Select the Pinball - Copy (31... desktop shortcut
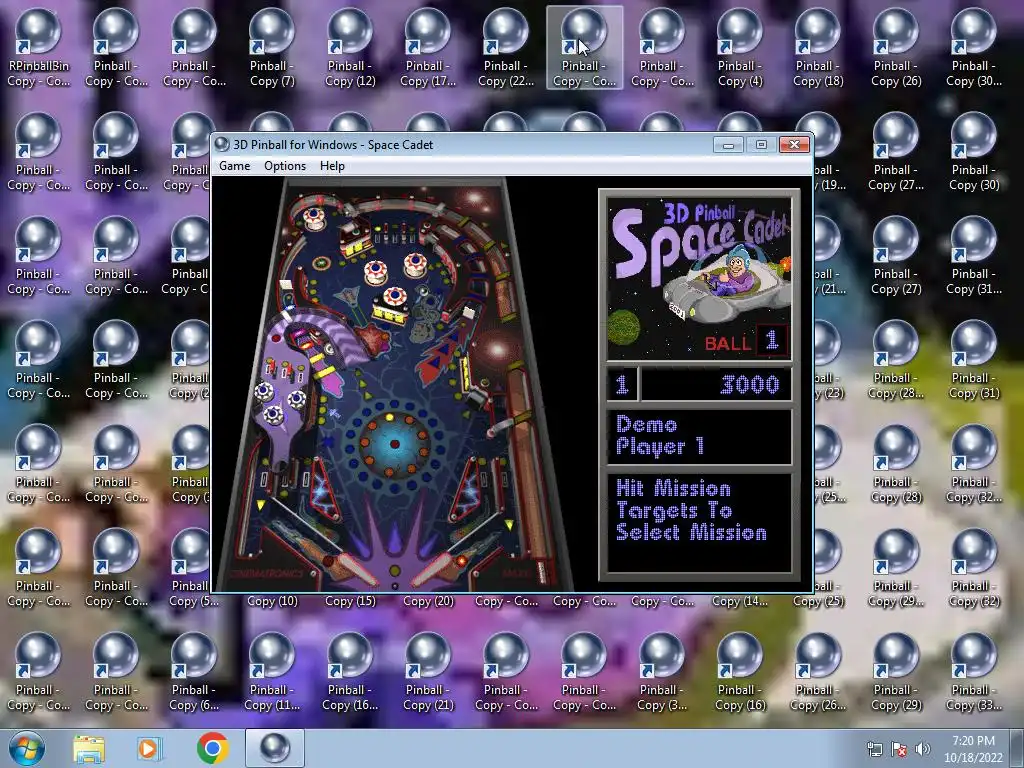Screen dimensions: 1024x768 974,257
